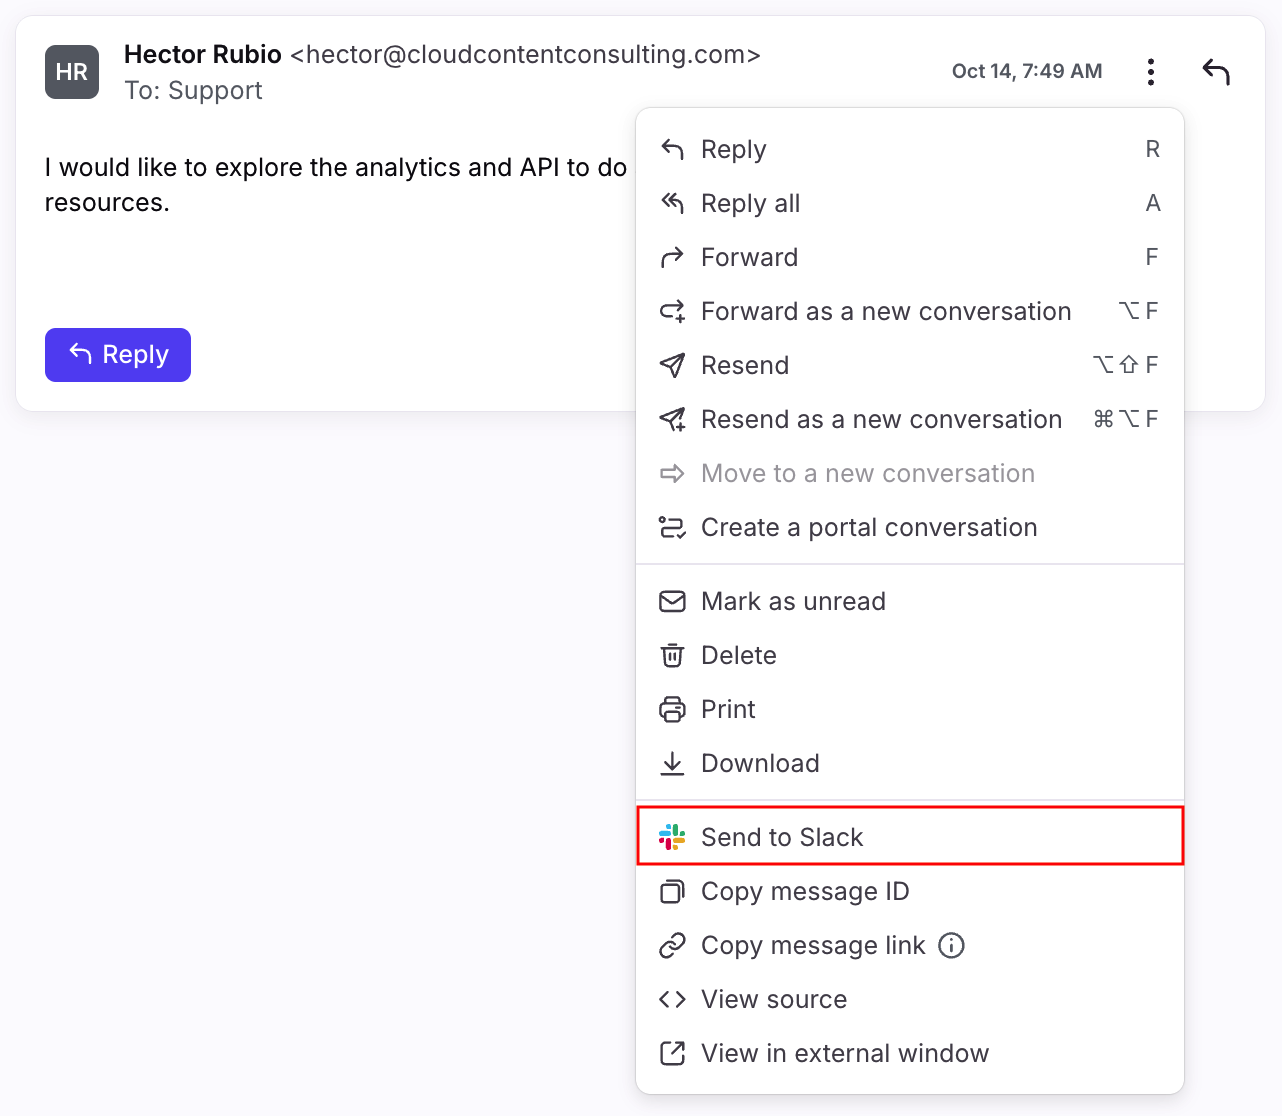Click the info icon beside Copy message link
This screenshot has width=1282, height=1116.
(951, 945)
